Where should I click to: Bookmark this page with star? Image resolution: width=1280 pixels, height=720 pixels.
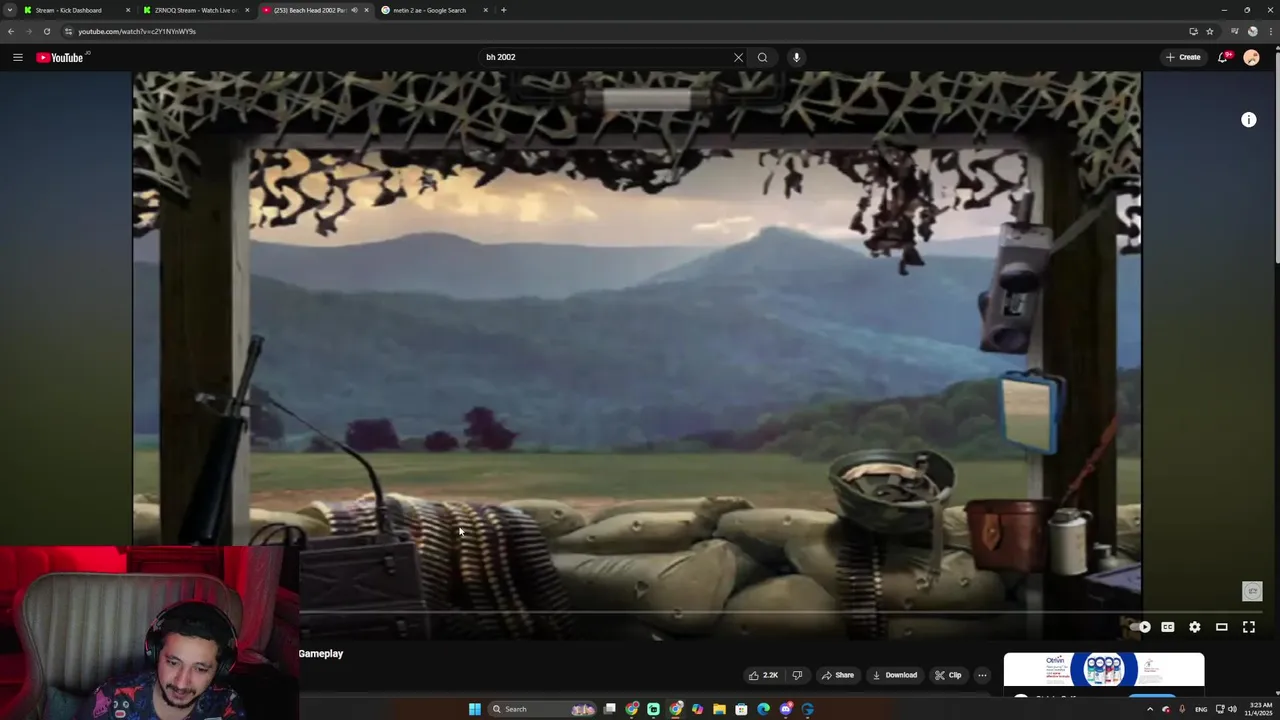tap(1209, 31)
